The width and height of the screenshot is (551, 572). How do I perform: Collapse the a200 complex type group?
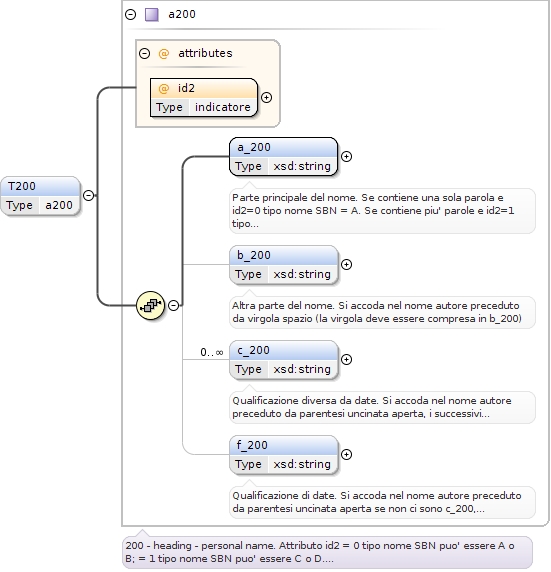point(130,15)
